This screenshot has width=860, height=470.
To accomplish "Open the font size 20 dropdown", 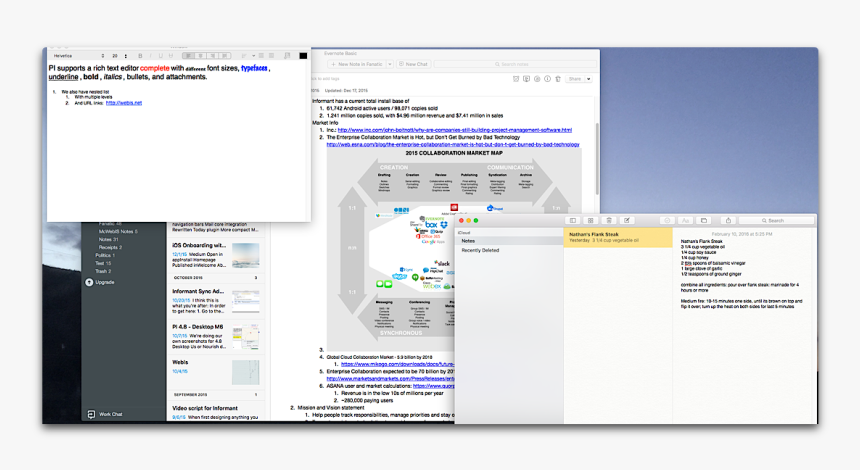I will pyautogui.click(x=119, y=56).
